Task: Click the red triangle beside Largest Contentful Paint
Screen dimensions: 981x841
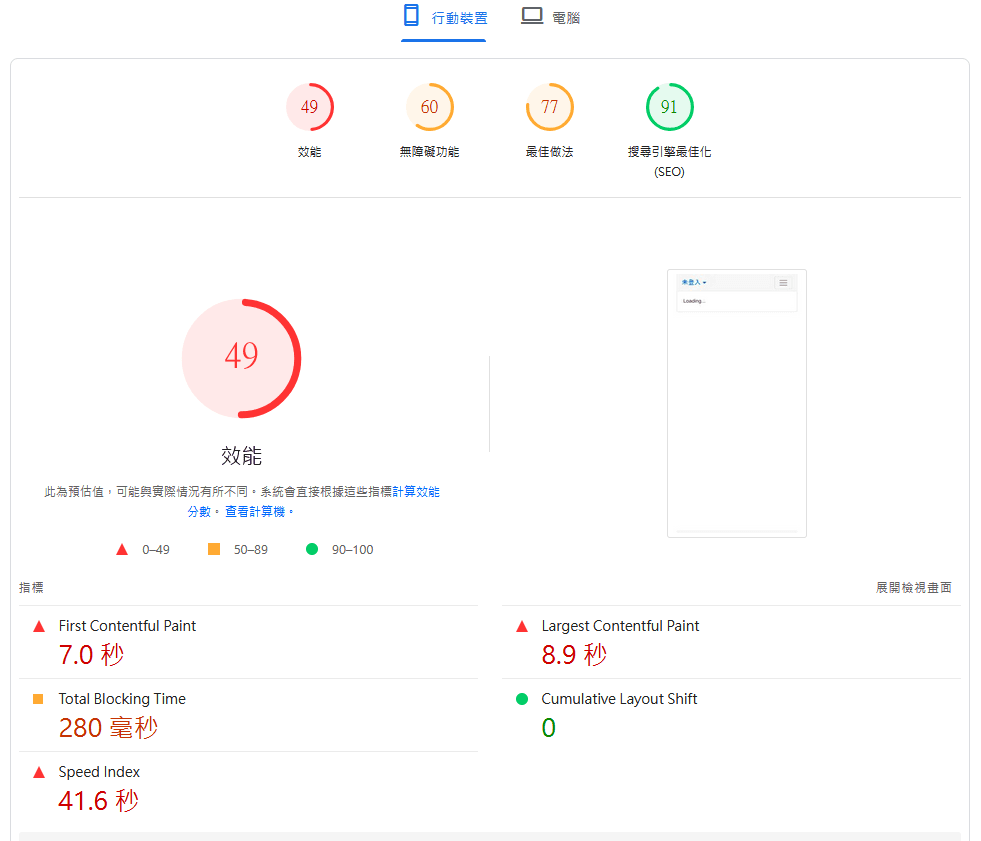Action: [521, 626]
